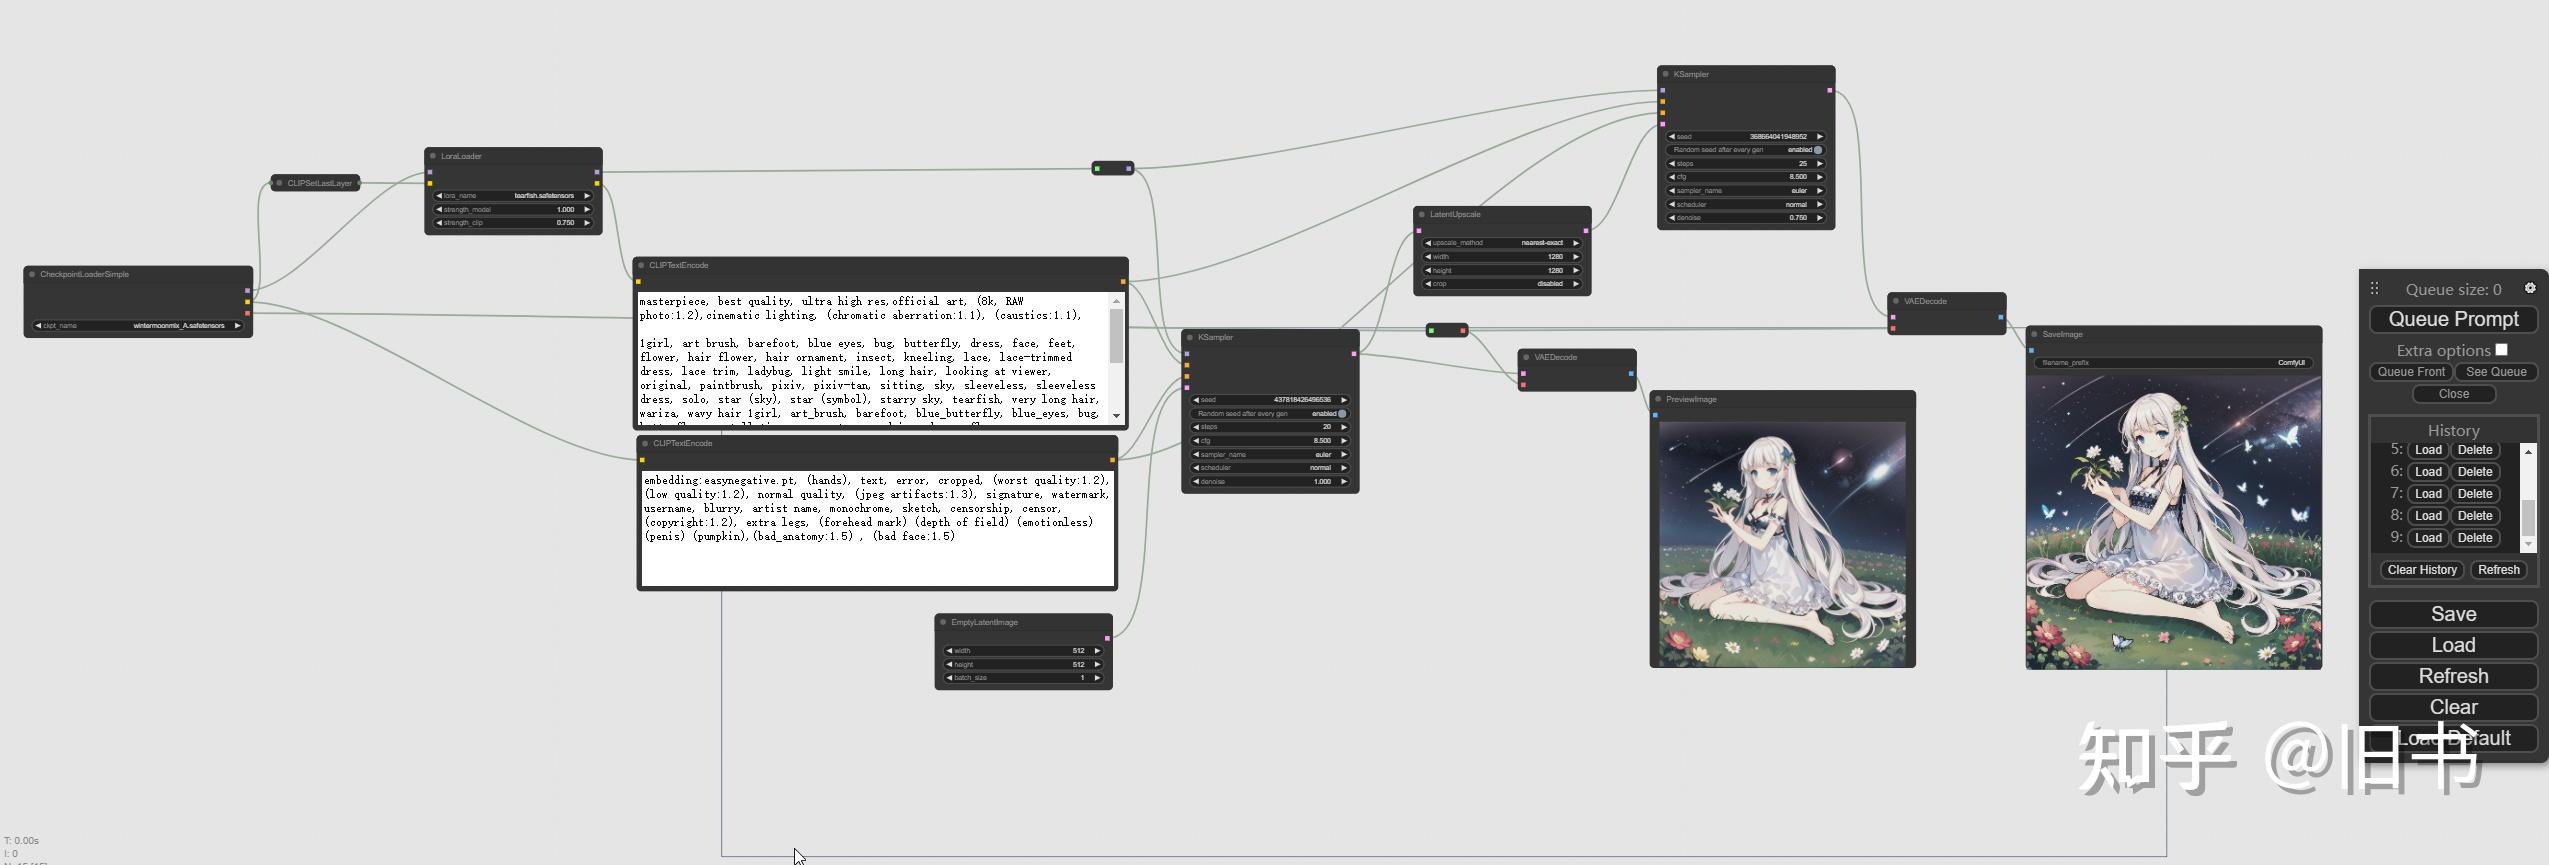Toggle random seed on lower KSampler
2549x865 pixels.
1270,413
